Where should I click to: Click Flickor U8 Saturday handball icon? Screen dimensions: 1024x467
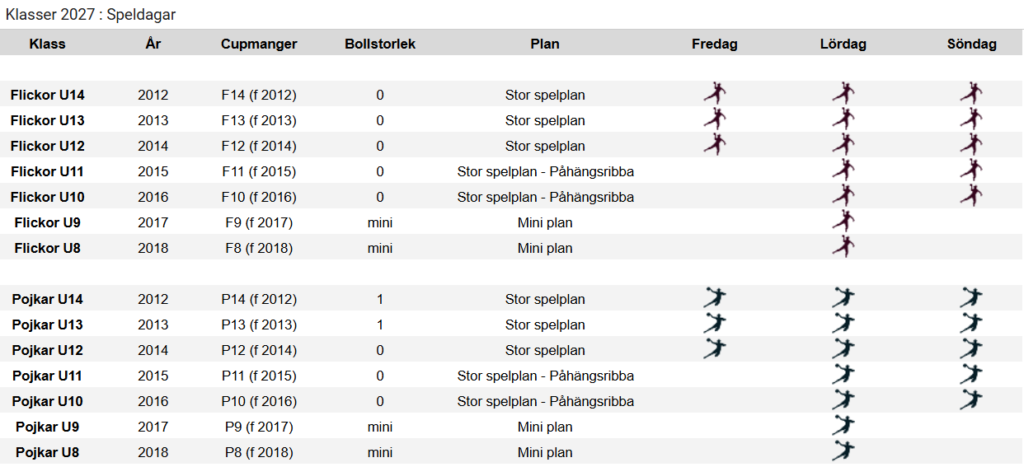843,246
